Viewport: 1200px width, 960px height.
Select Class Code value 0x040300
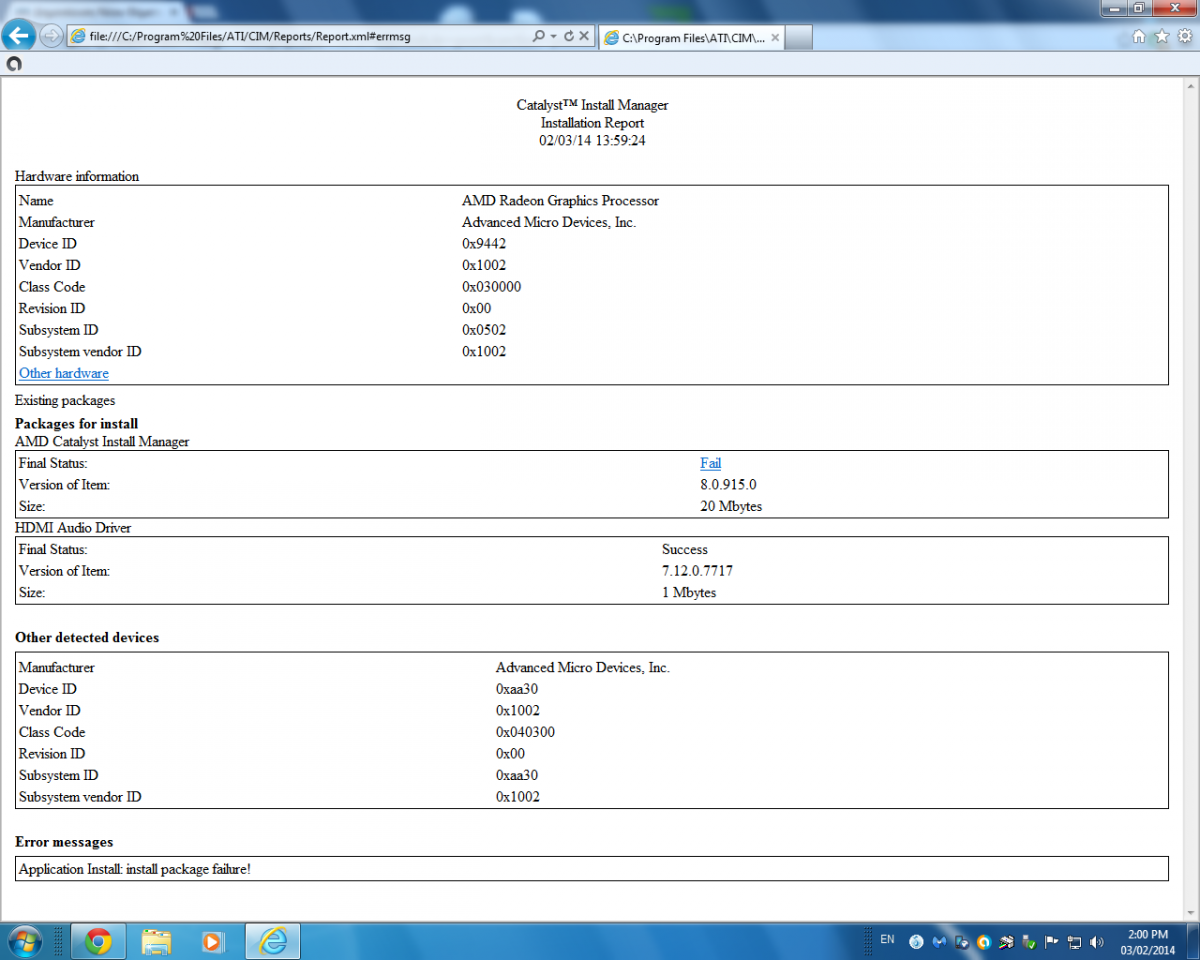pos(525,732)
